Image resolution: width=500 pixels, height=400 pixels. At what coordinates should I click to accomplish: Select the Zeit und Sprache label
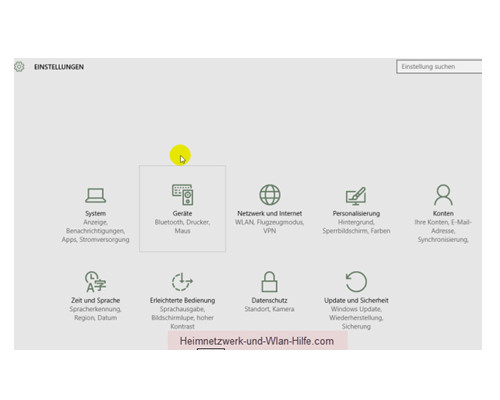(x=95, y=300)
